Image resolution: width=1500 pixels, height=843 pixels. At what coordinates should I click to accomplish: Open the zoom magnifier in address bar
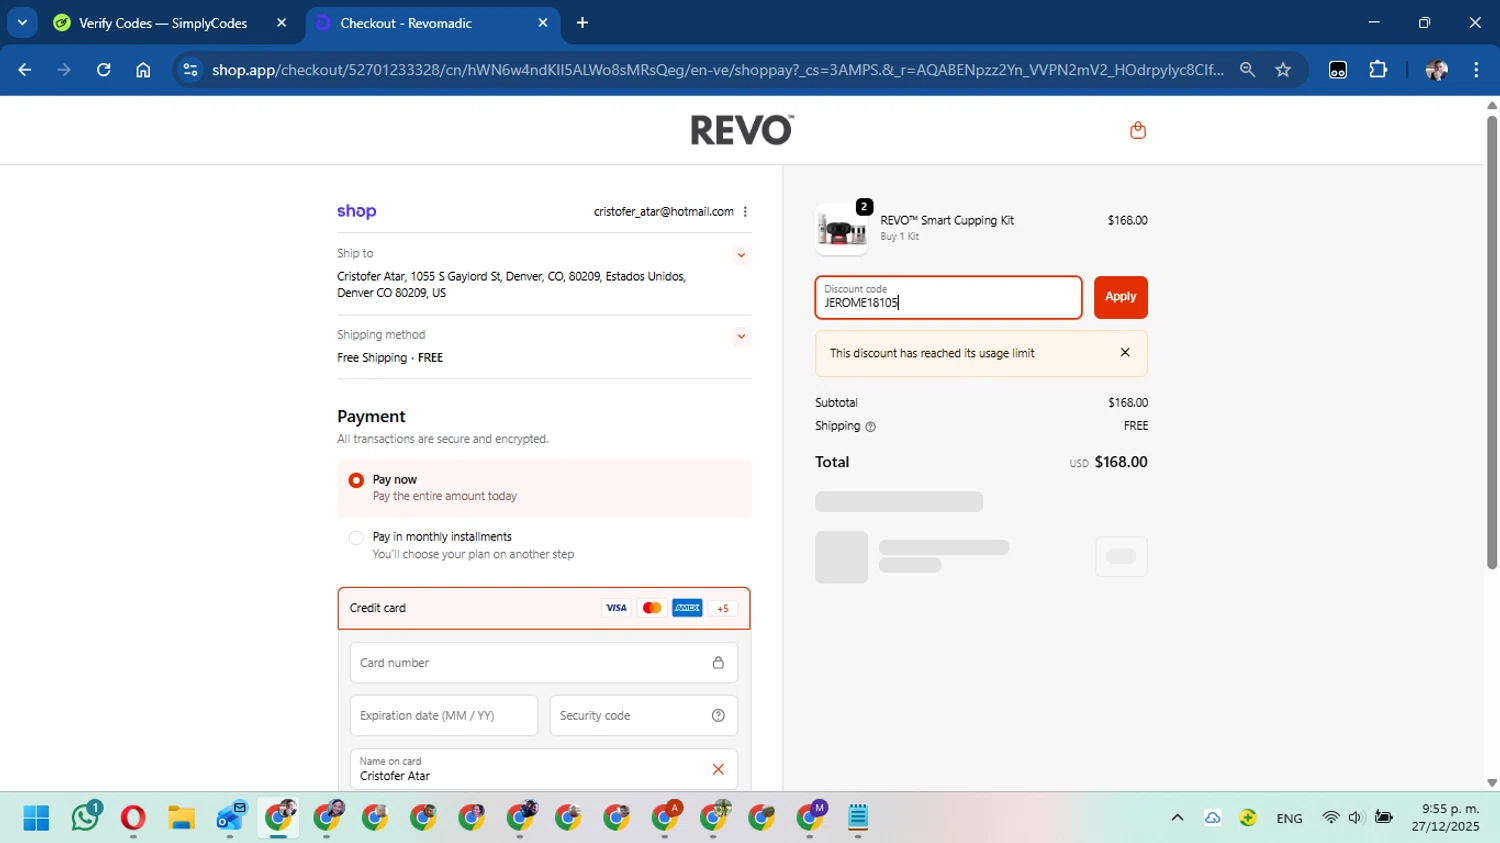pyautogui.click(x=1247, y=70)
